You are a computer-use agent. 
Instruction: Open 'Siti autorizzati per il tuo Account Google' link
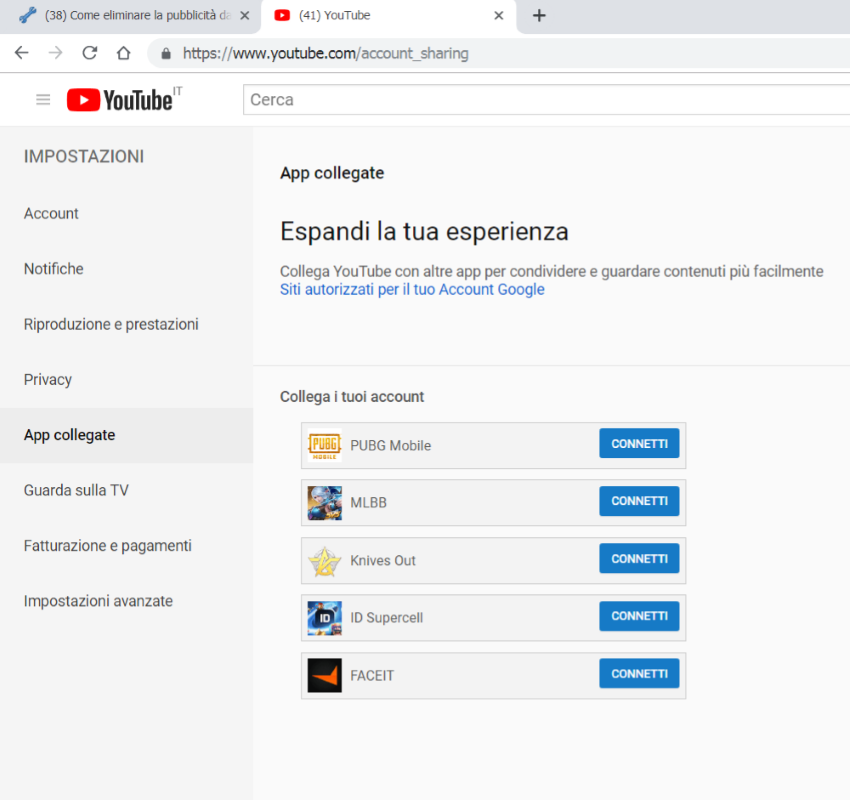(412, 289)
